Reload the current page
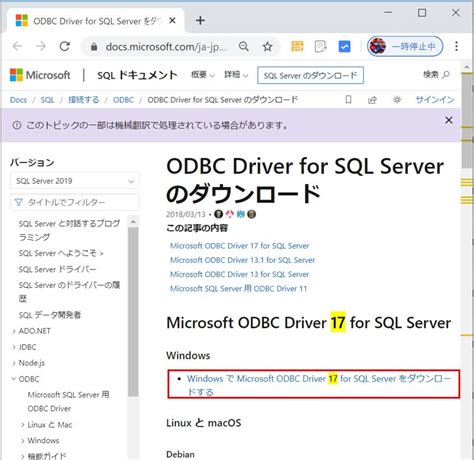This screenshot has height=460, width=474. [65, 46]
